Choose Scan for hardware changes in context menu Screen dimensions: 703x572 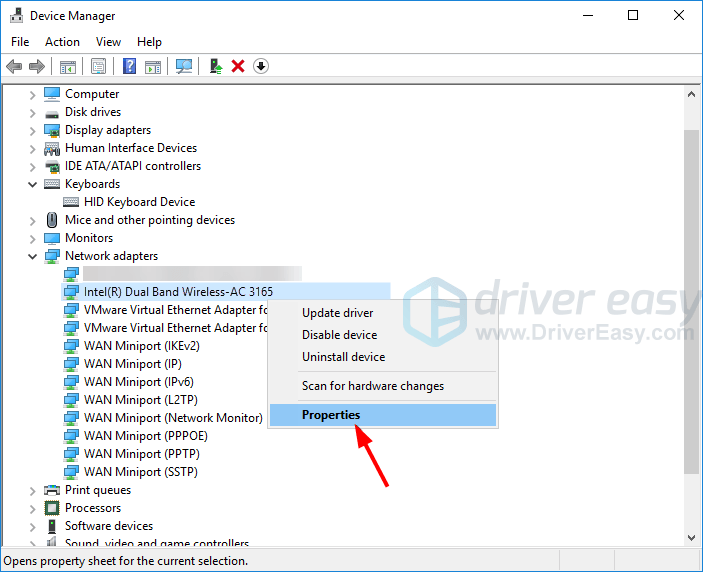click(383, 386)
